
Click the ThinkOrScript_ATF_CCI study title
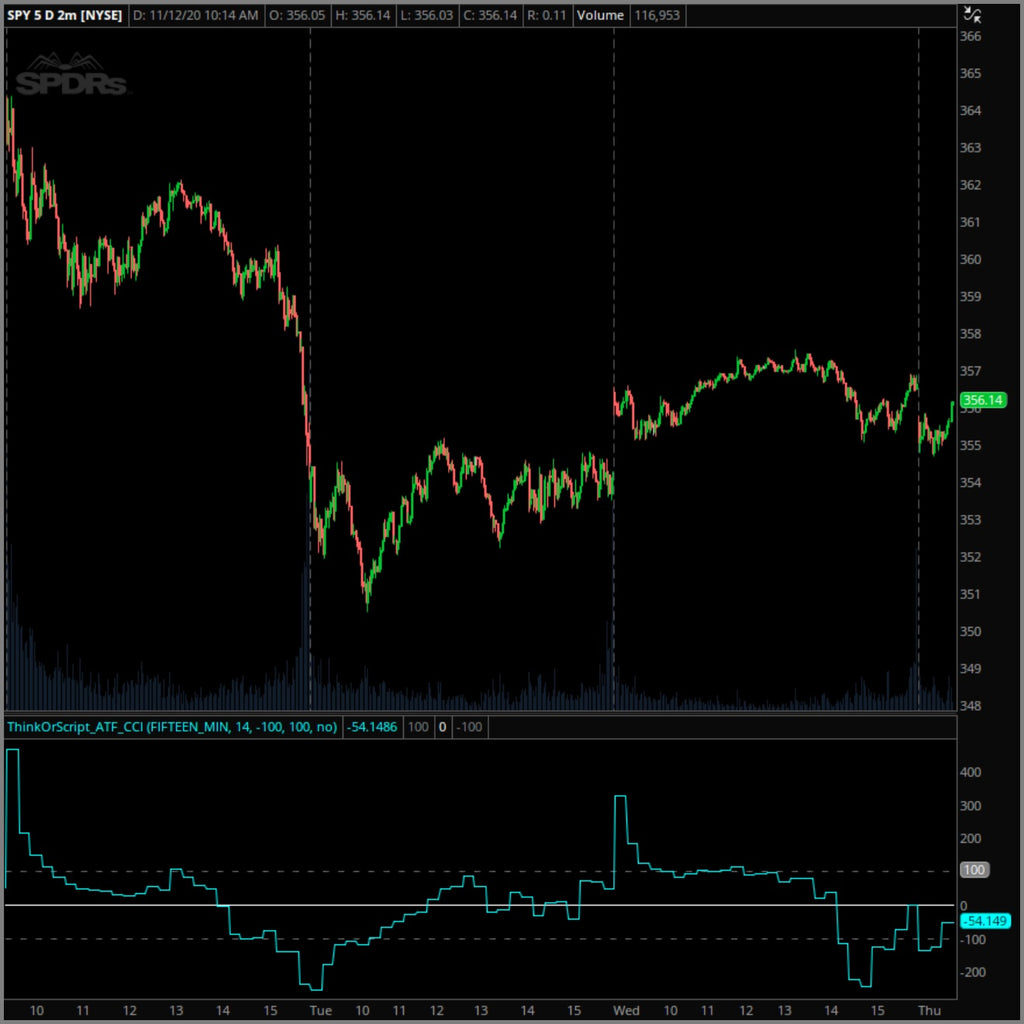[x=172, y=727]
